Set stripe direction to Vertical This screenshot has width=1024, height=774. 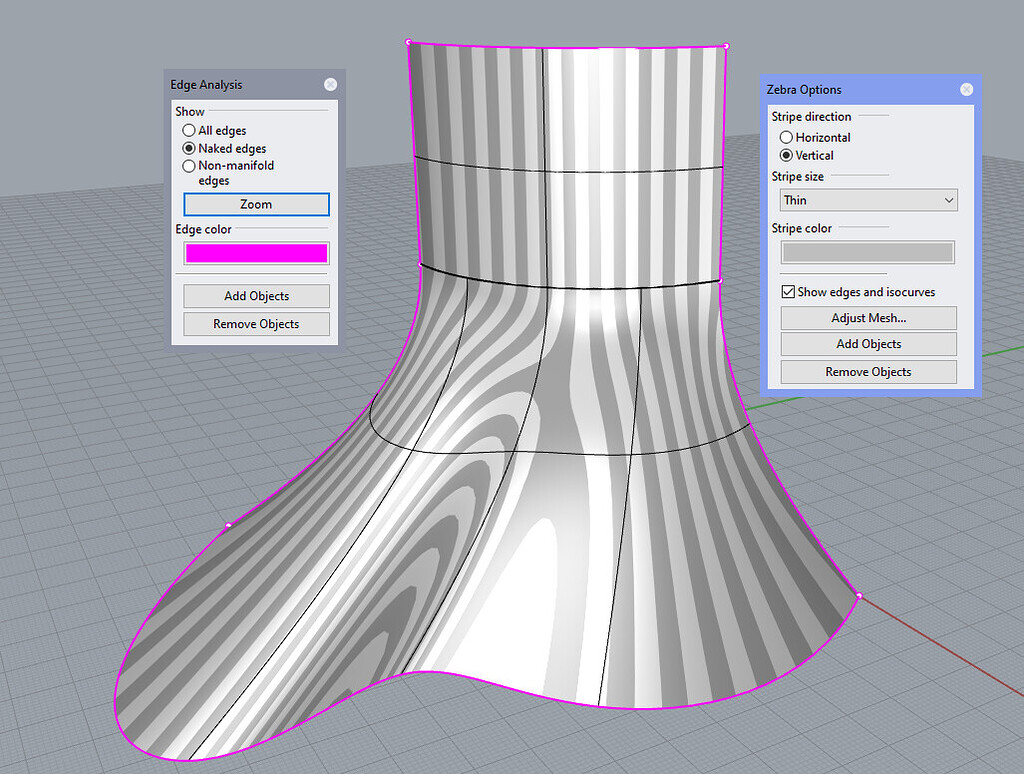pos(787,155)
